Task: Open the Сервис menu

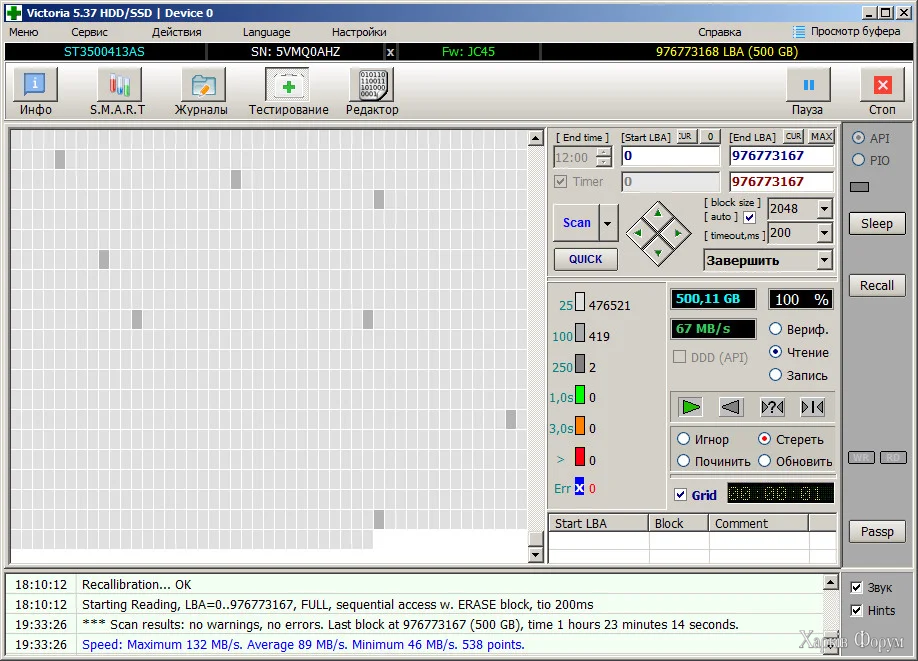Action: pos(90,32)
